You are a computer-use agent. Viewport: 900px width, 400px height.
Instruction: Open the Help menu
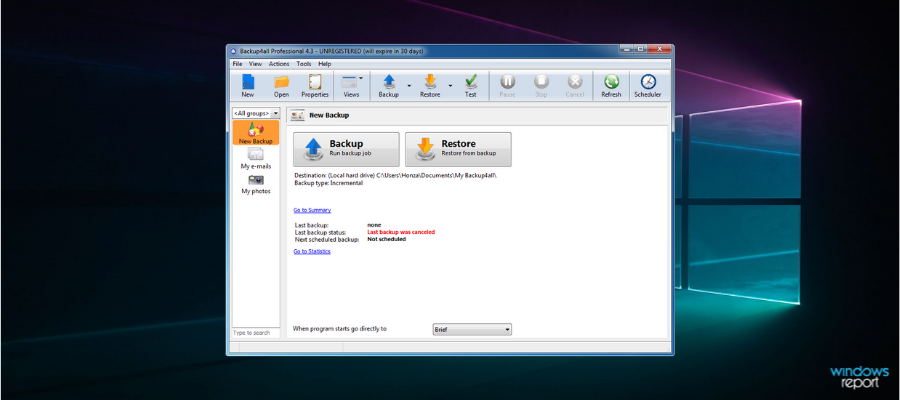[325, 64]
